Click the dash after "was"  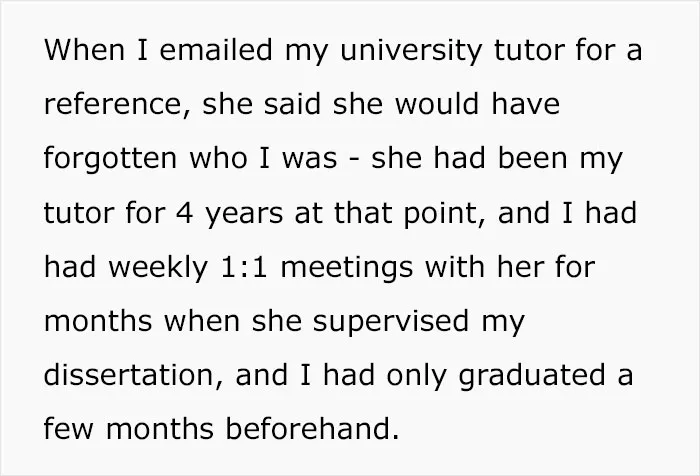point(354,160)
